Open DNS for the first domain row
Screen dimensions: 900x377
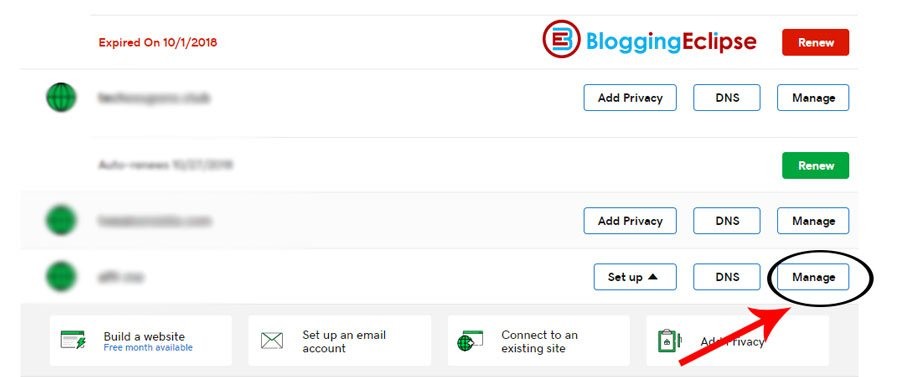click(727, 98)
